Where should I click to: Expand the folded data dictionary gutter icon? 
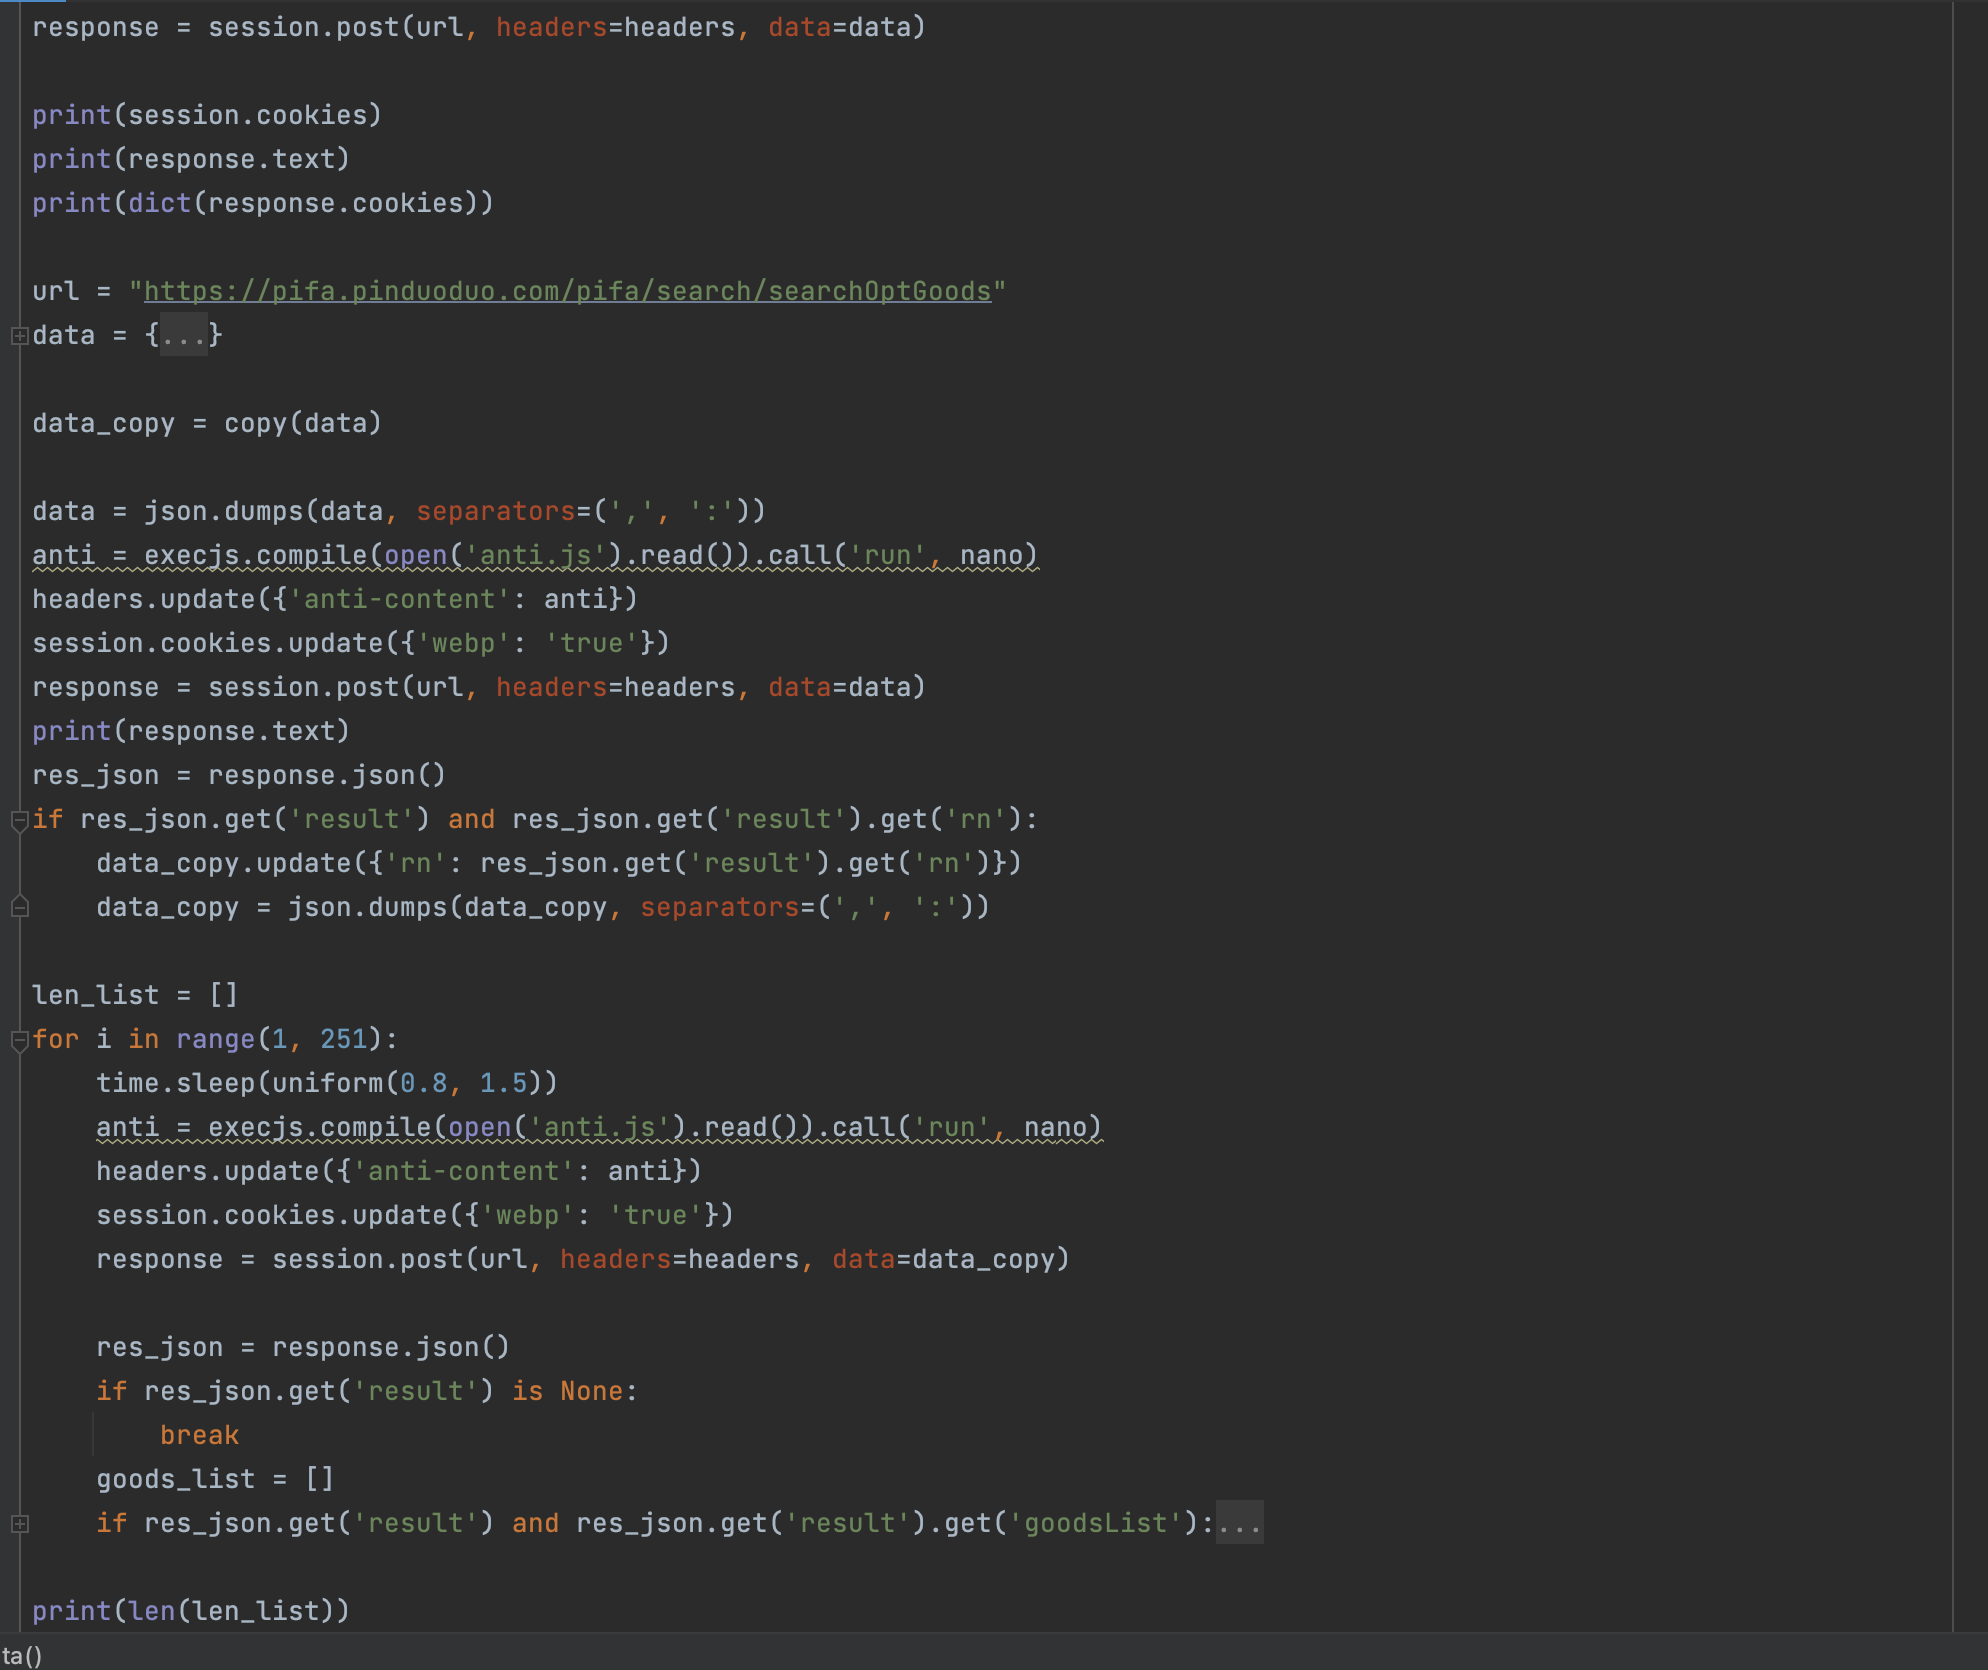click(19, 336)
